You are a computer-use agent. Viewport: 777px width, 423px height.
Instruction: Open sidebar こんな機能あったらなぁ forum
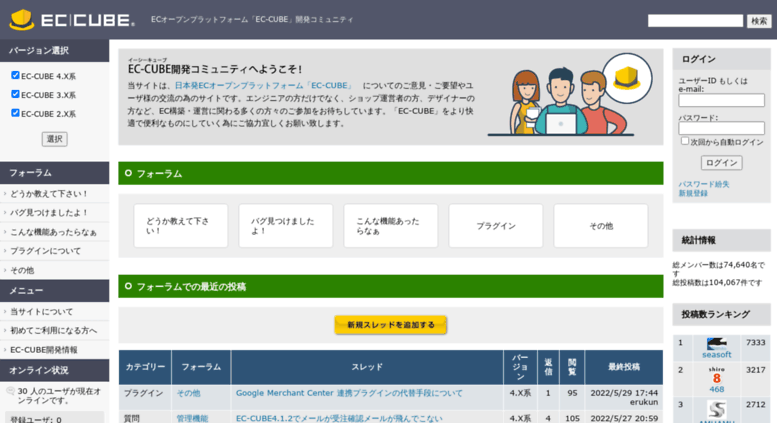coord(55,232)
